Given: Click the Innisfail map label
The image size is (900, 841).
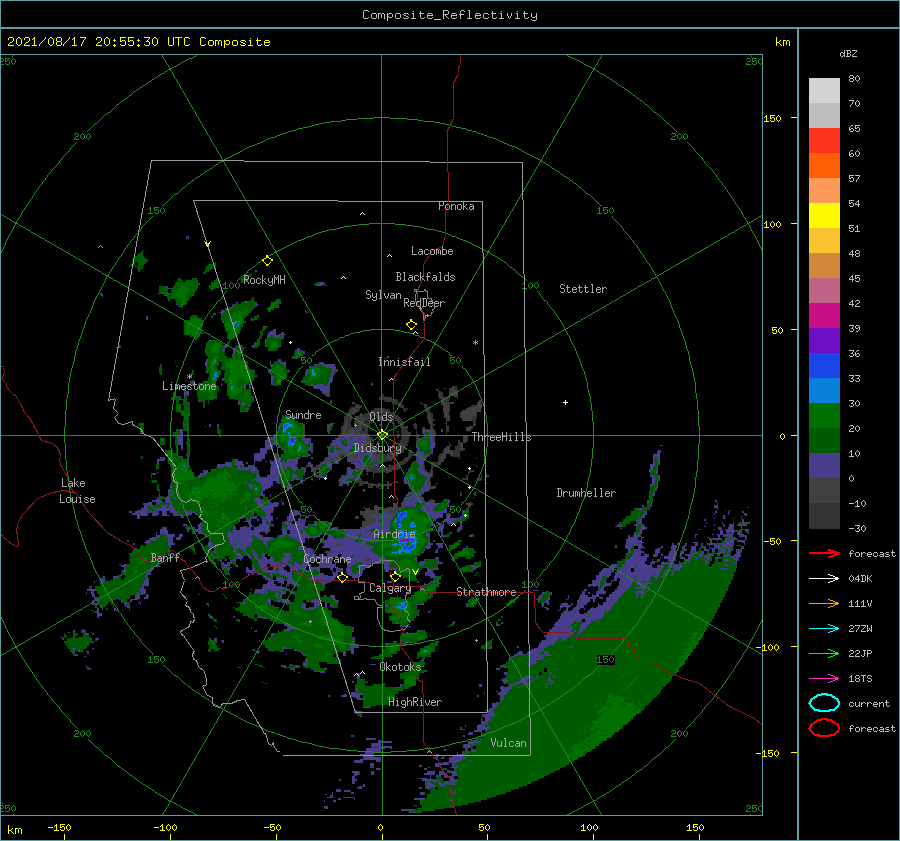Looking at the screenshot, I should (404, 362).
